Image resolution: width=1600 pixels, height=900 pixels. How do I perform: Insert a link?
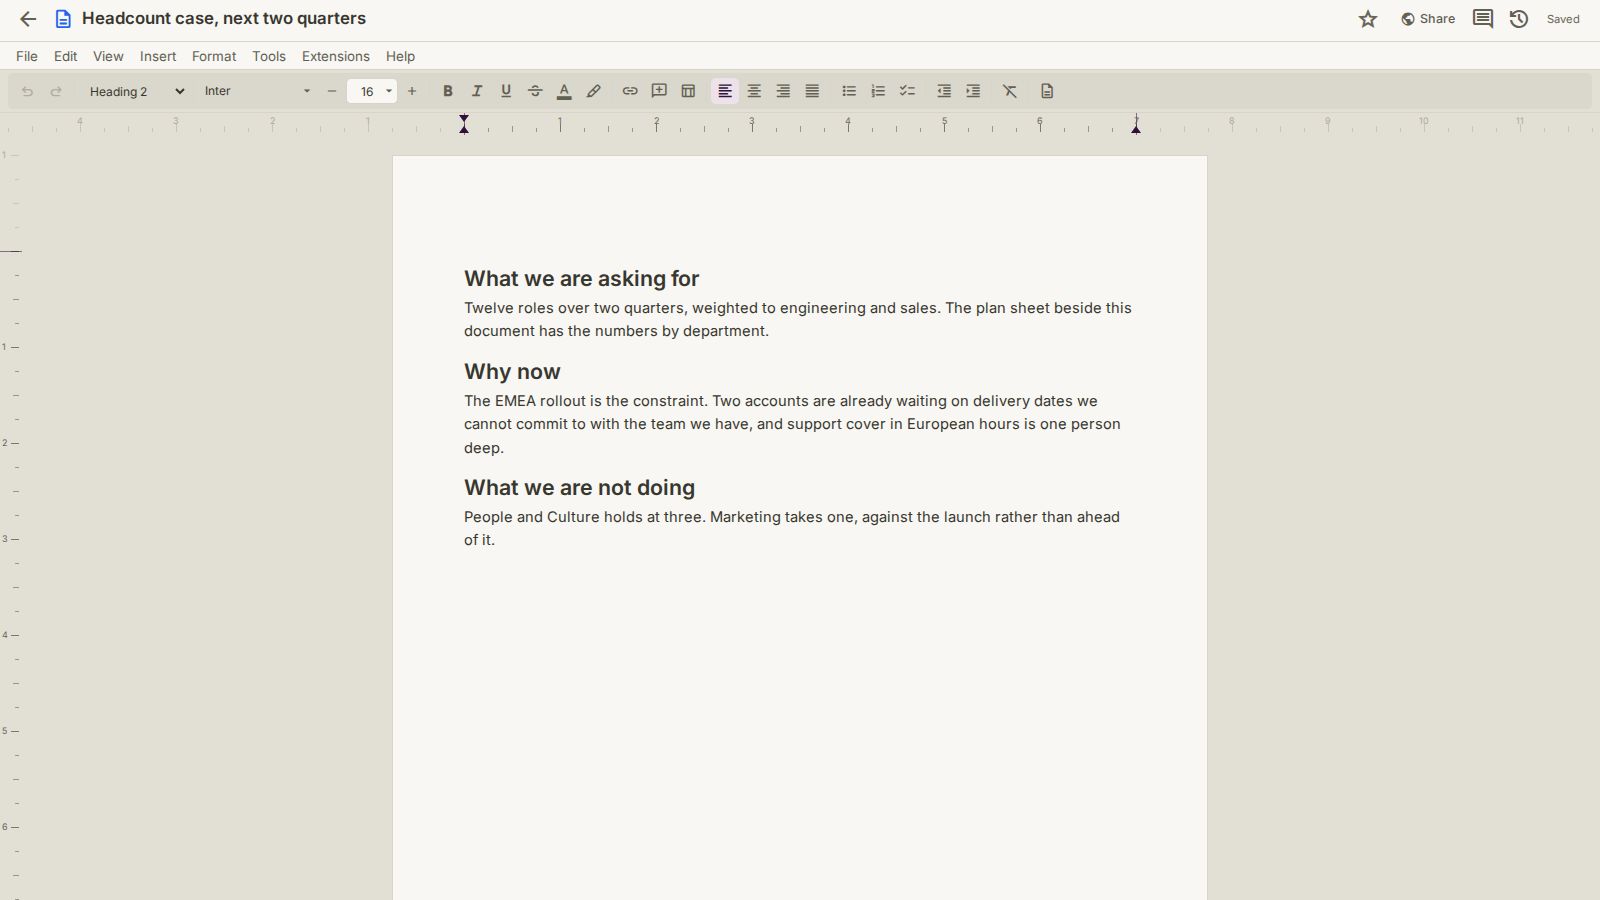630,91
